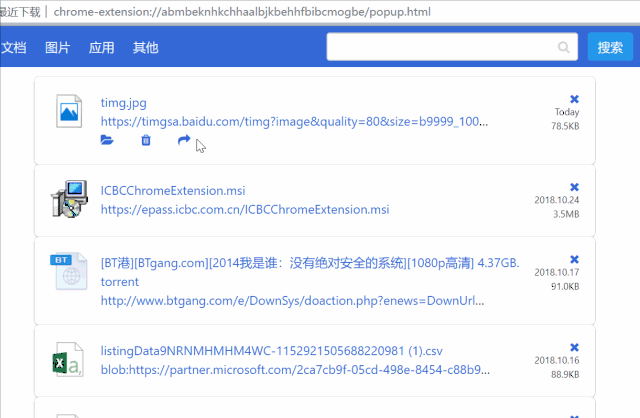Open the timg.jpg file name link

[x=123, y=103]
